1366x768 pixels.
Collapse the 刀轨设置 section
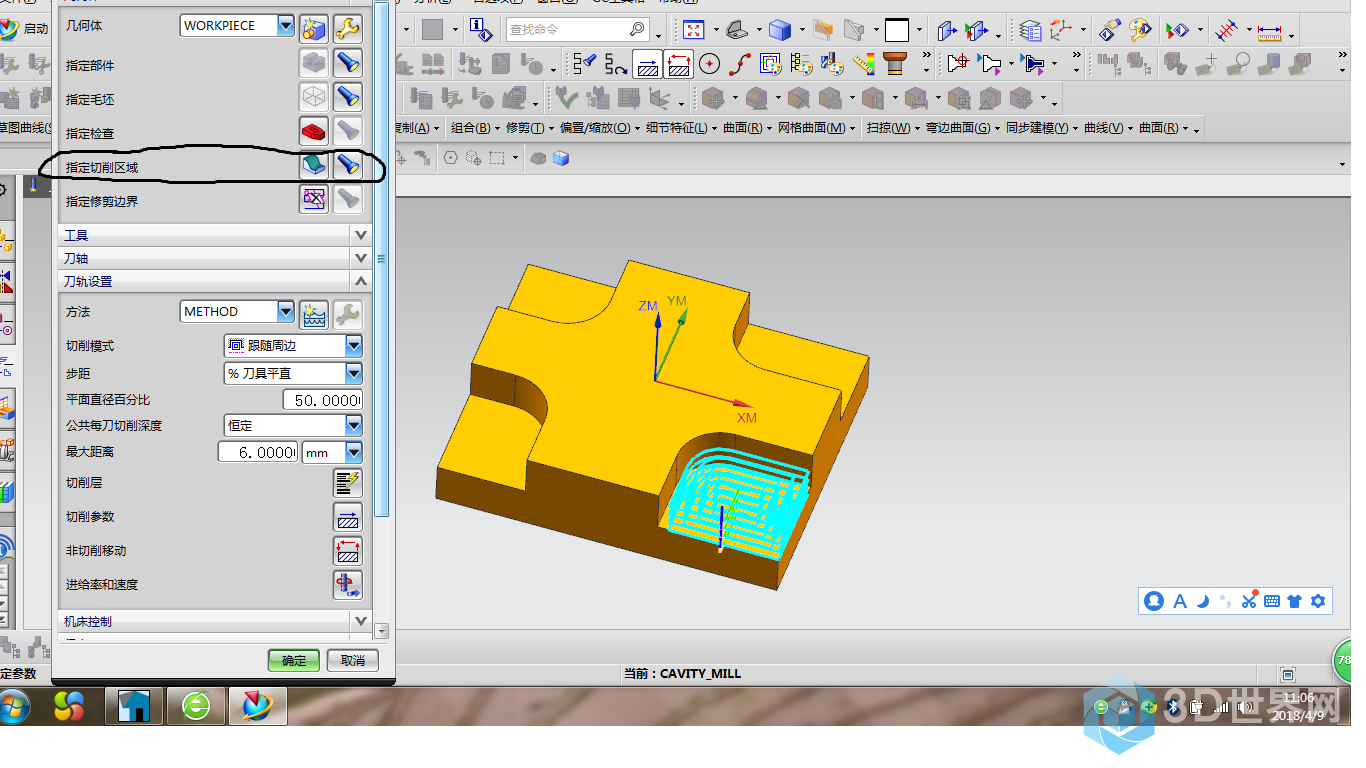214,281
